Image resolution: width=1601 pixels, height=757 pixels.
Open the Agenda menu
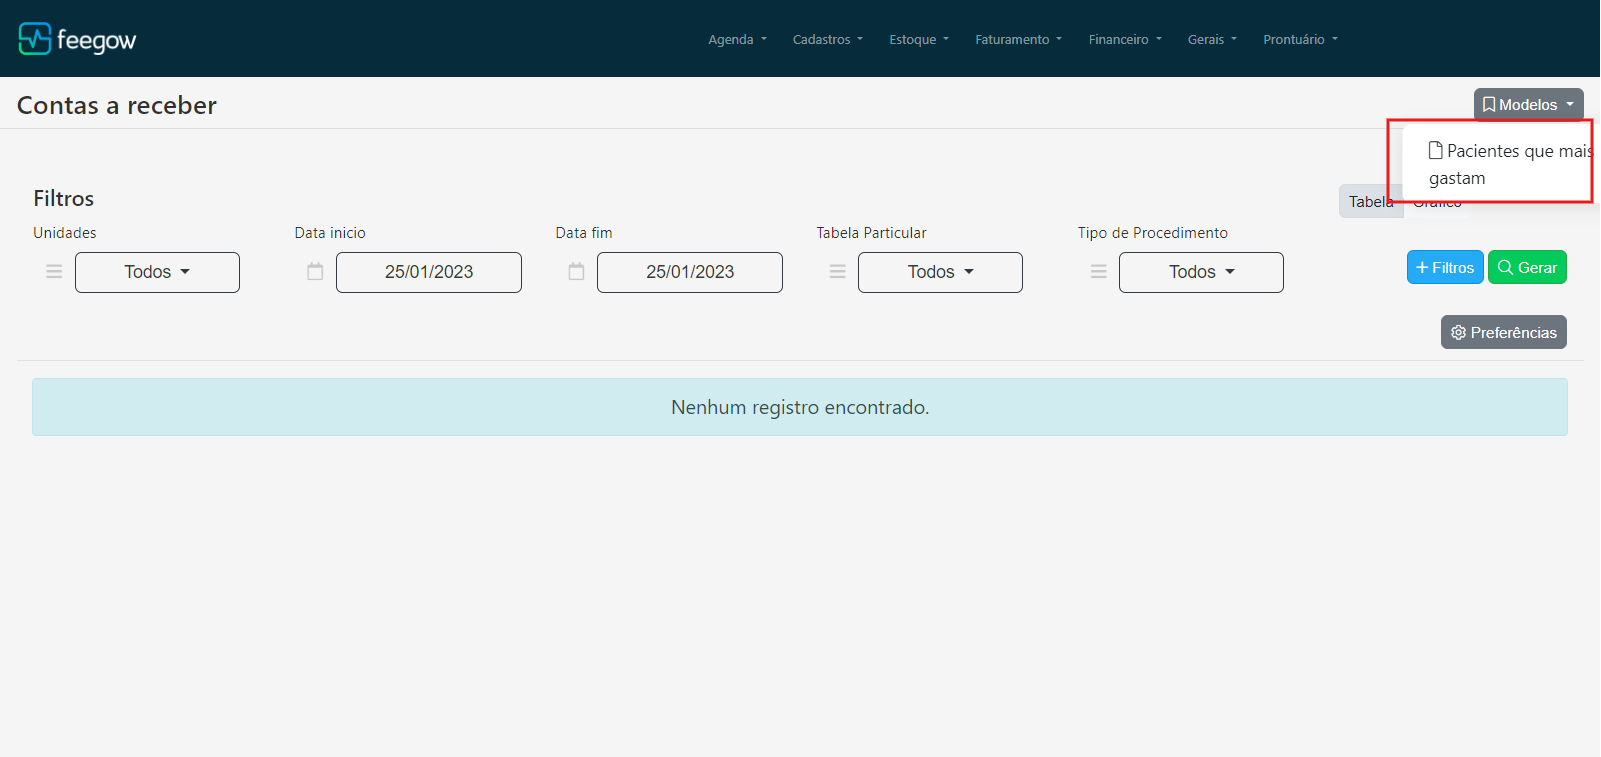point(737,40)
